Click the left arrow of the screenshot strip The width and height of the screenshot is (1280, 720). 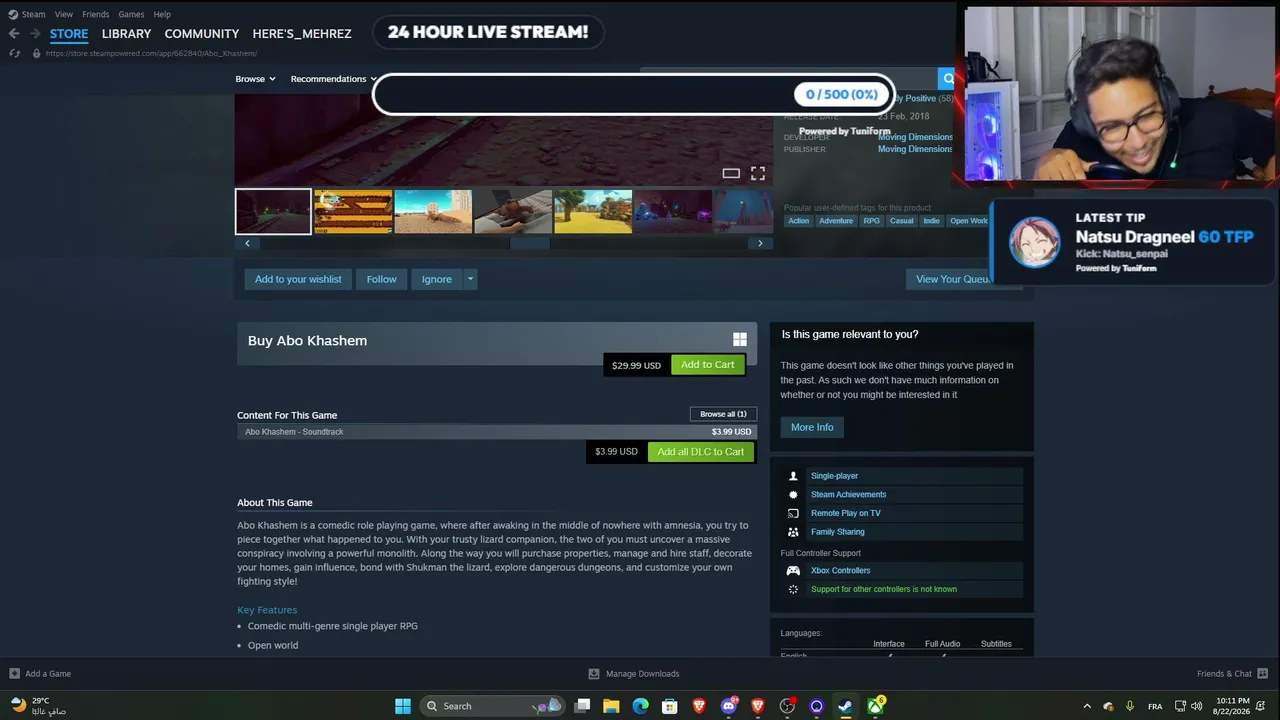[247, 243]
